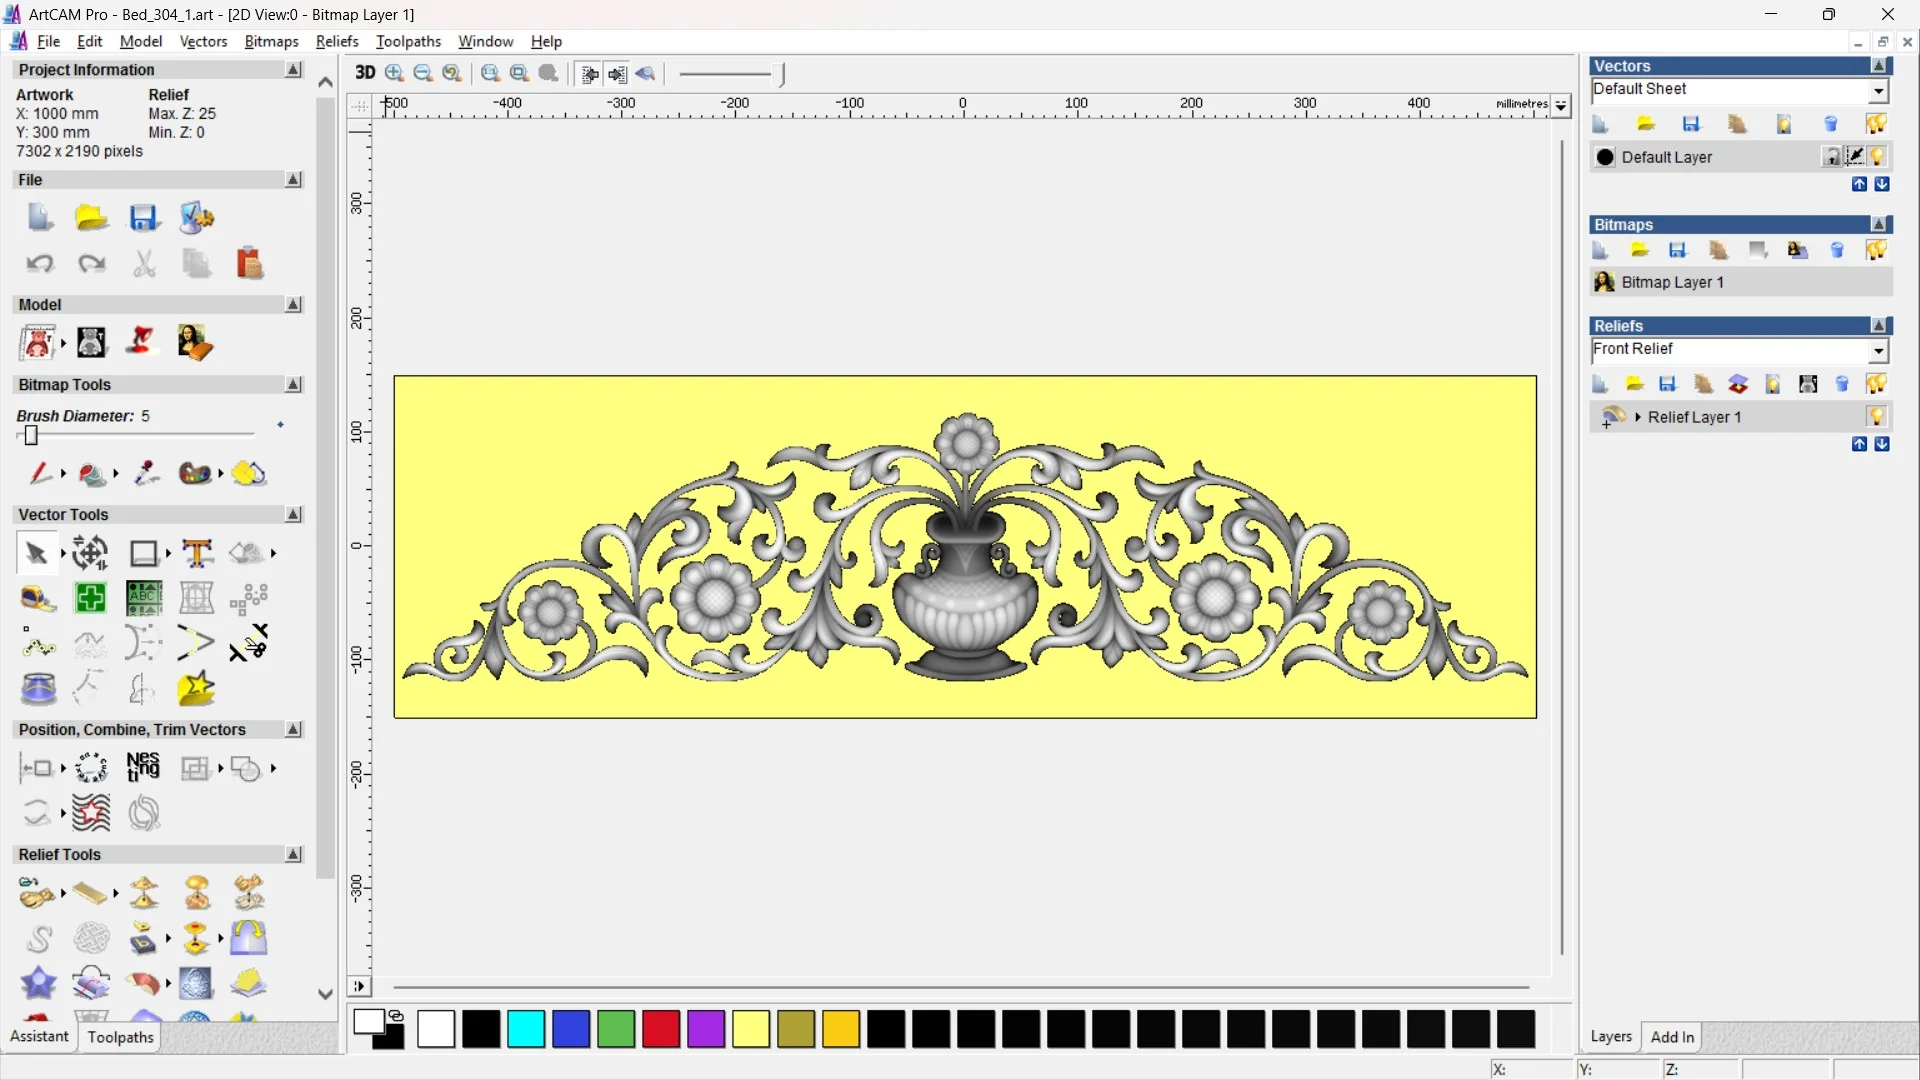Toggle lock on Default Layer
This screenshot has height=1080, width=1920.
click(x=1831, y=157)
